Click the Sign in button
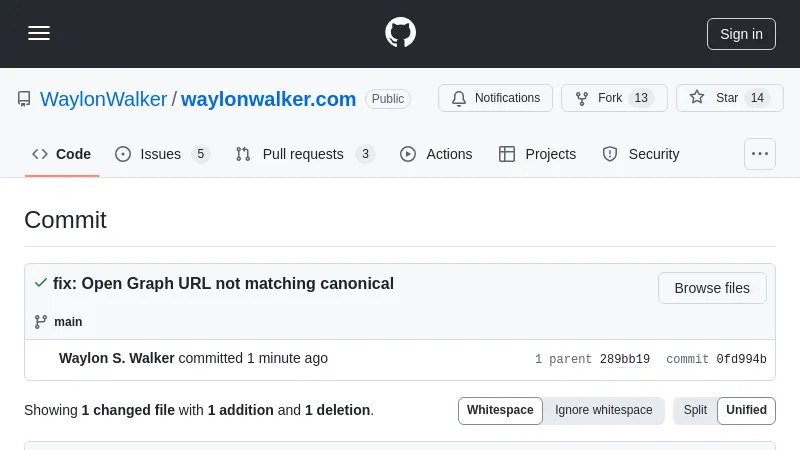The image size is (800, 450). pyautogui.click(x=741, y=33)
